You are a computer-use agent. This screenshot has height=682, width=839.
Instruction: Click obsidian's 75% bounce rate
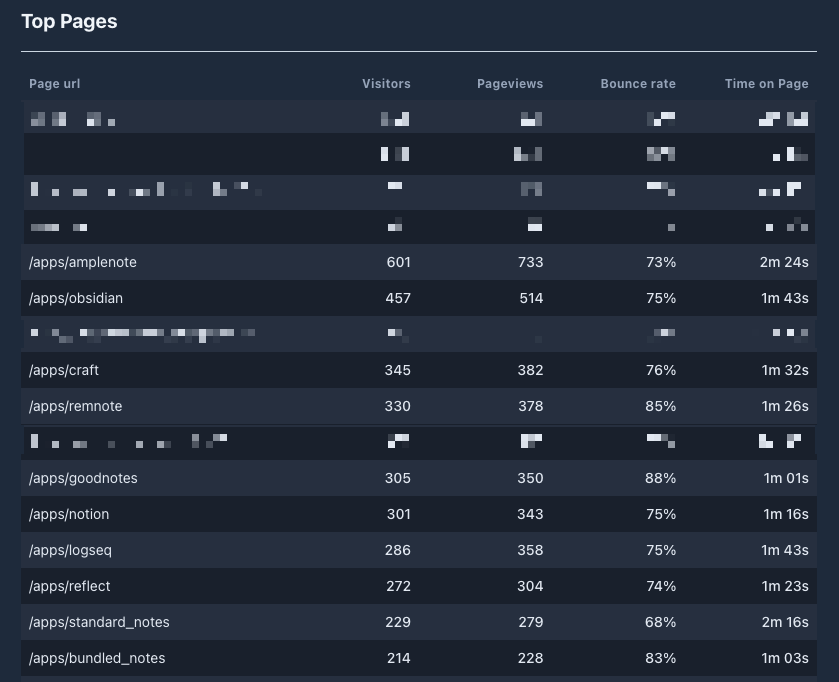(661, 298)
